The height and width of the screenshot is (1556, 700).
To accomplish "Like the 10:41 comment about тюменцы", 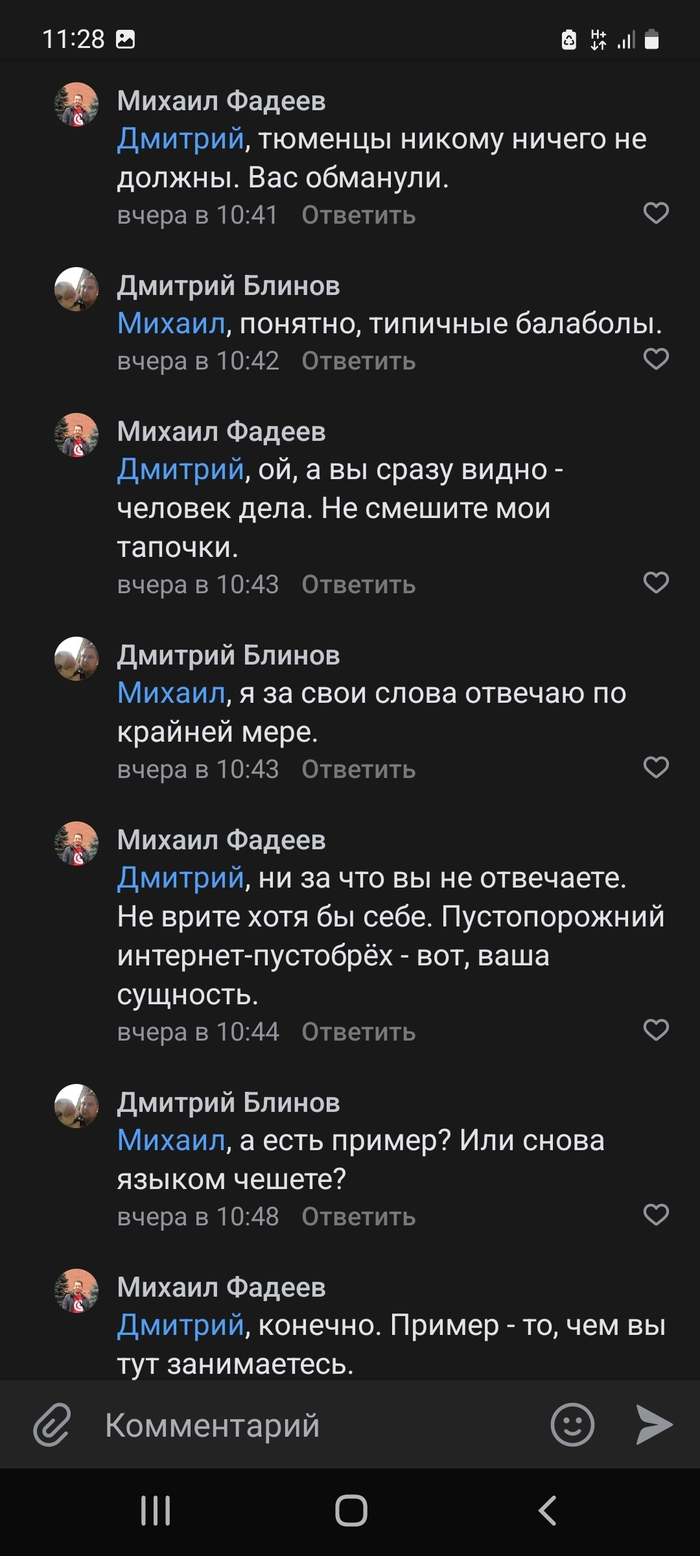I will [x=656, y=213].
